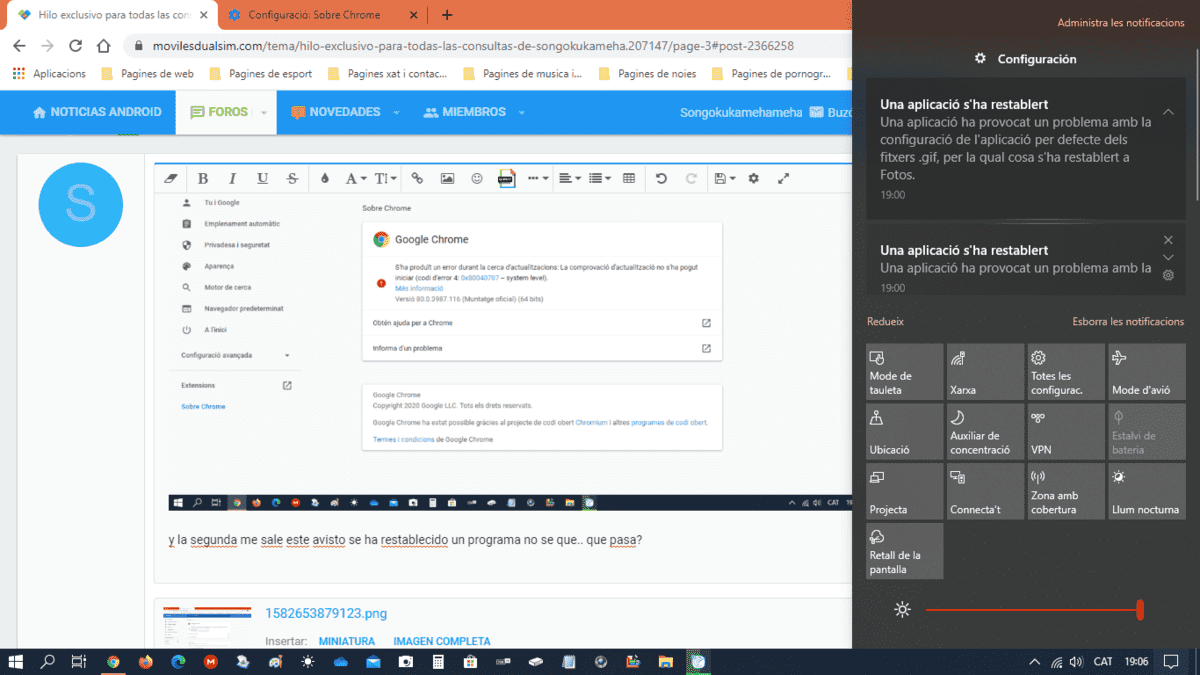1200x675 pixels.
Task: Open the Pagines de noies bookmark folder
Action: coord(646,73)
